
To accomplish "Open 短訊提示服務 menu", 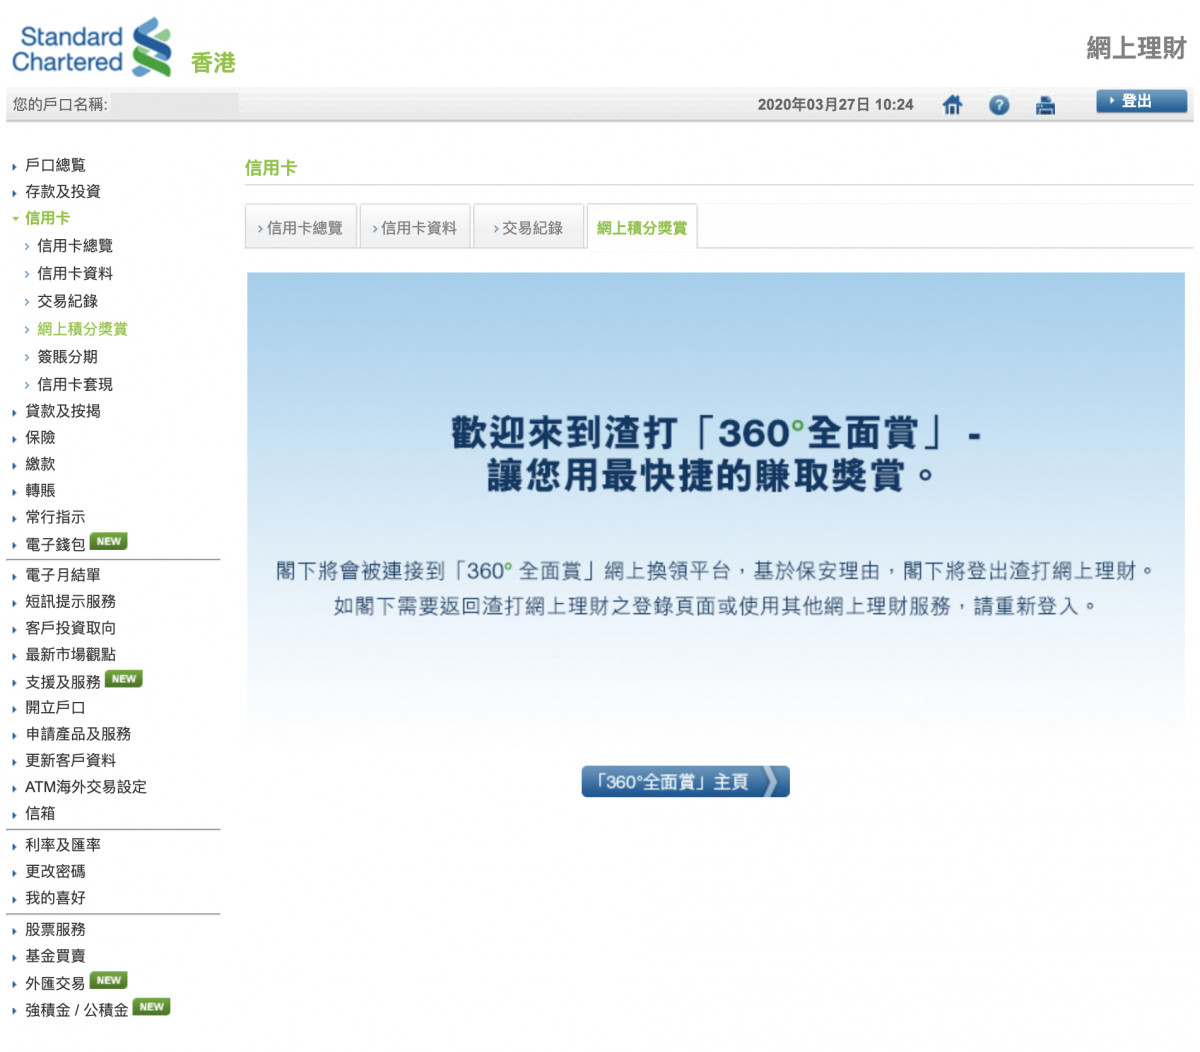I will coord(70,601).
